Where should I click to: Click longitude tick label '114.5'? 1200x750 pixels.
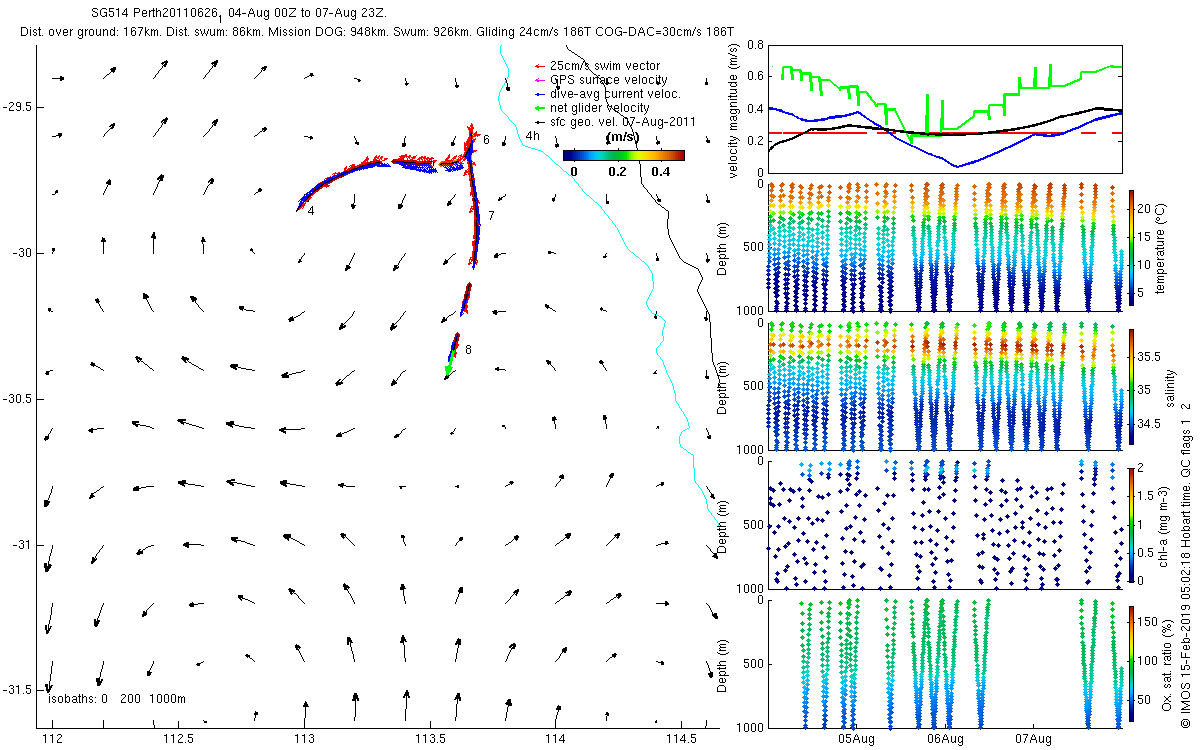681,739
